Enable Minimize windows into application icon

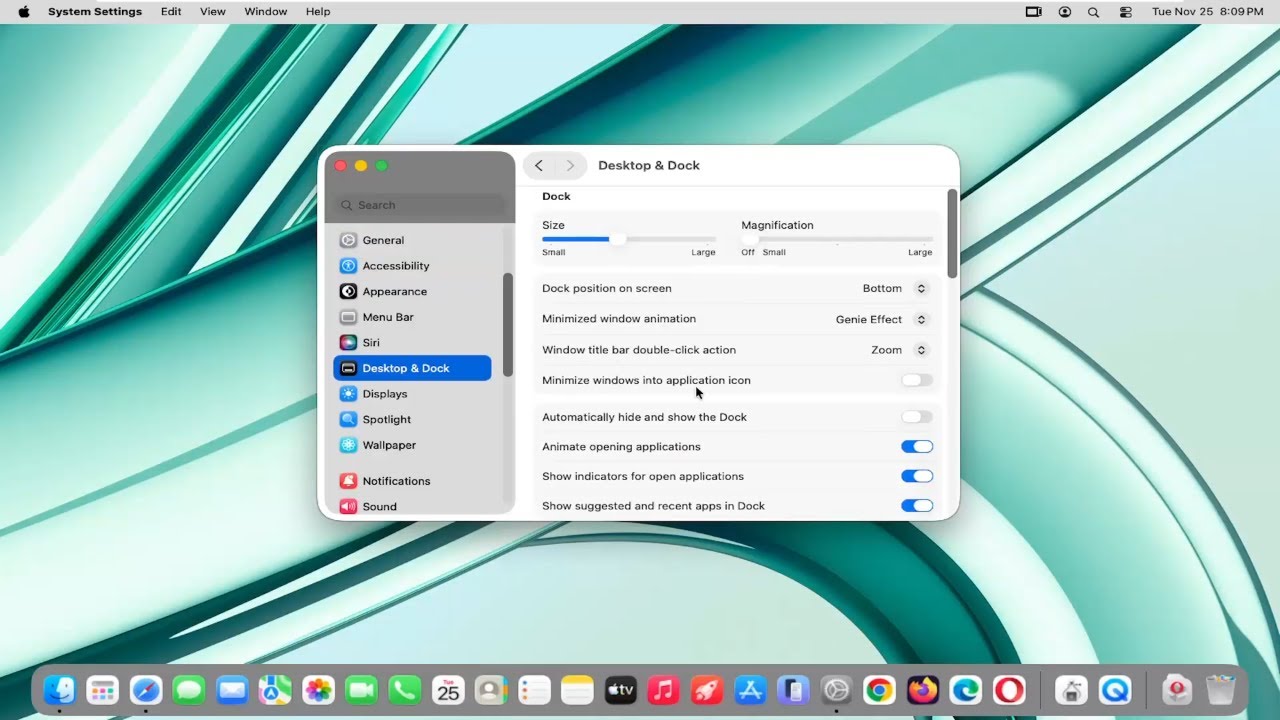[x=917, y=380]
